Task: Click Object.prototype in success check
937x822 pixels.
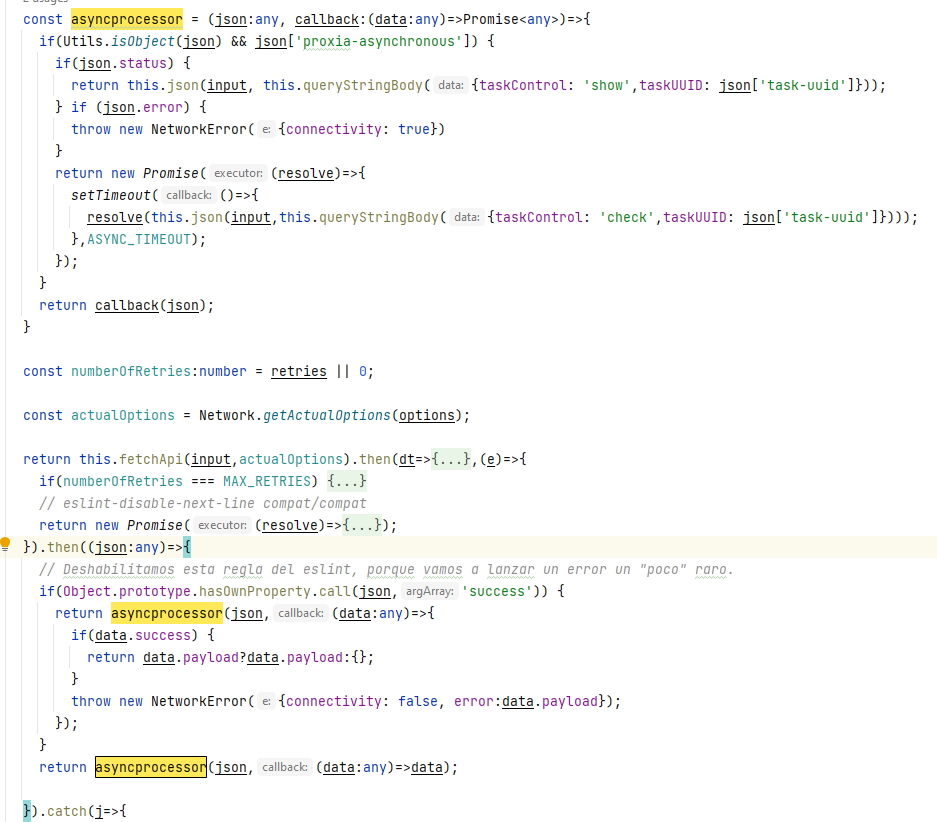Action: [127, 591]
